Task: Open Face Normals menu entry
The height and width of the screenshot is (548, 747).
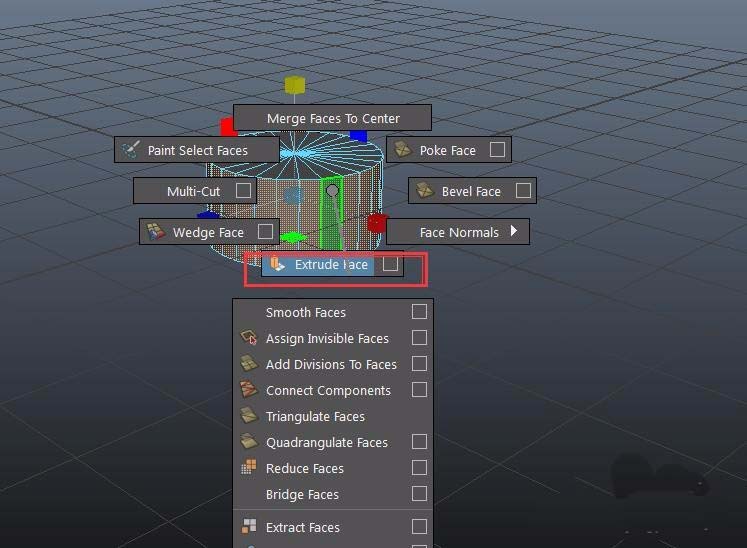Action: [458, 232]
